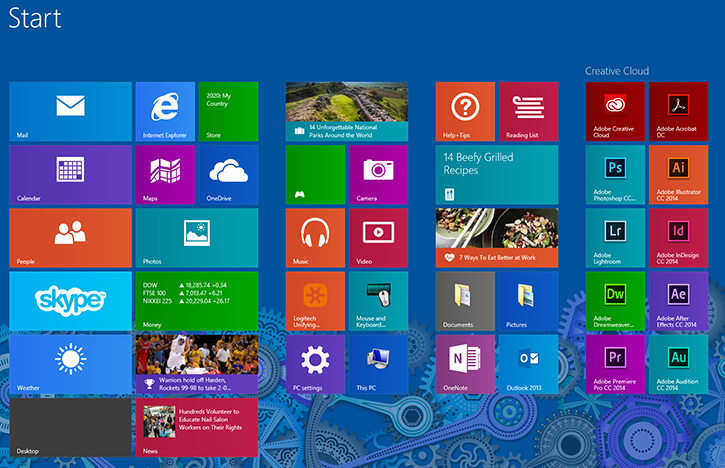Open the News tile about nail salon workers
Viewport: 725px width, 468px height.
[197, 428]
